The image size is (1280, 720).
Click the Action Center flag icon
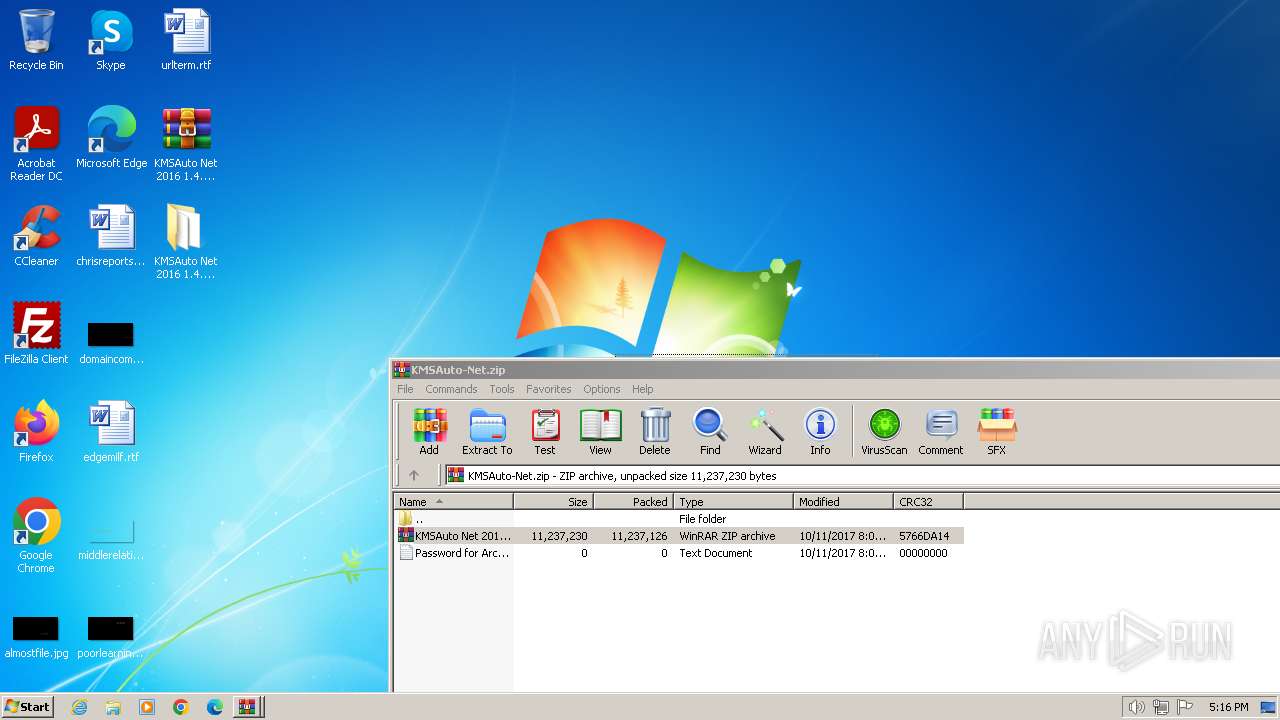click(x=1185, y=707)
